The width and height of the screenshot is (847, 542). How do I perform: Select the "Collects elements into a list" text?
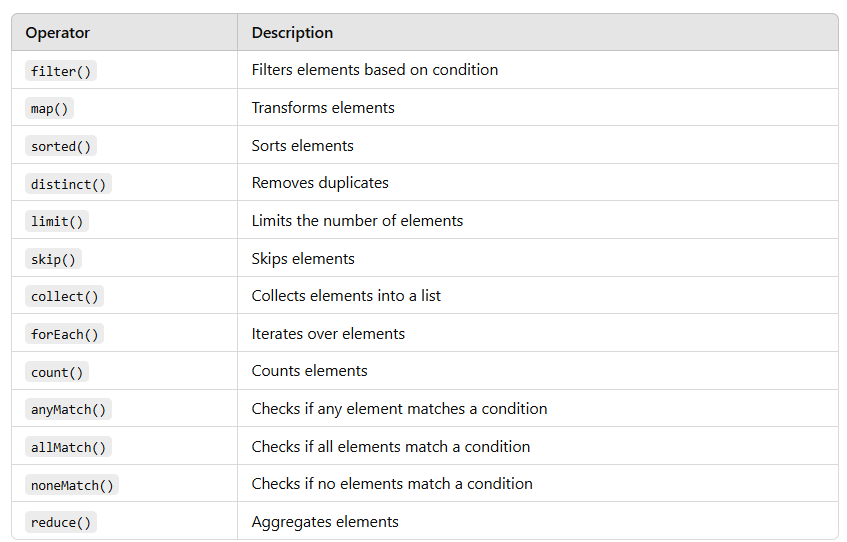[x=346, y=296]
